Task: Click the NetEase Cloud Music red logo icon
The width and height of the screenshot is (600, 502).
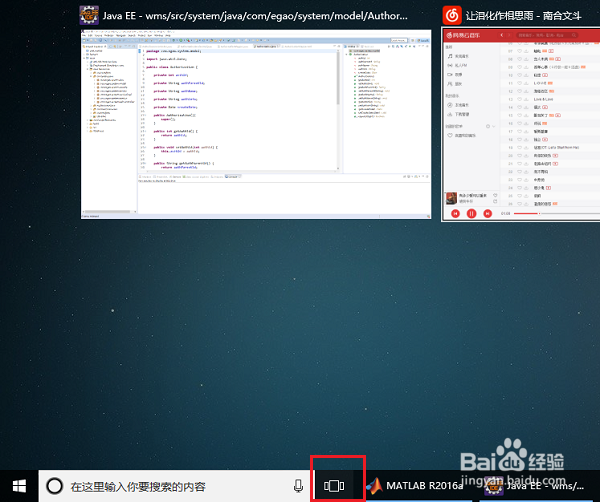Action: coord(452,15)
